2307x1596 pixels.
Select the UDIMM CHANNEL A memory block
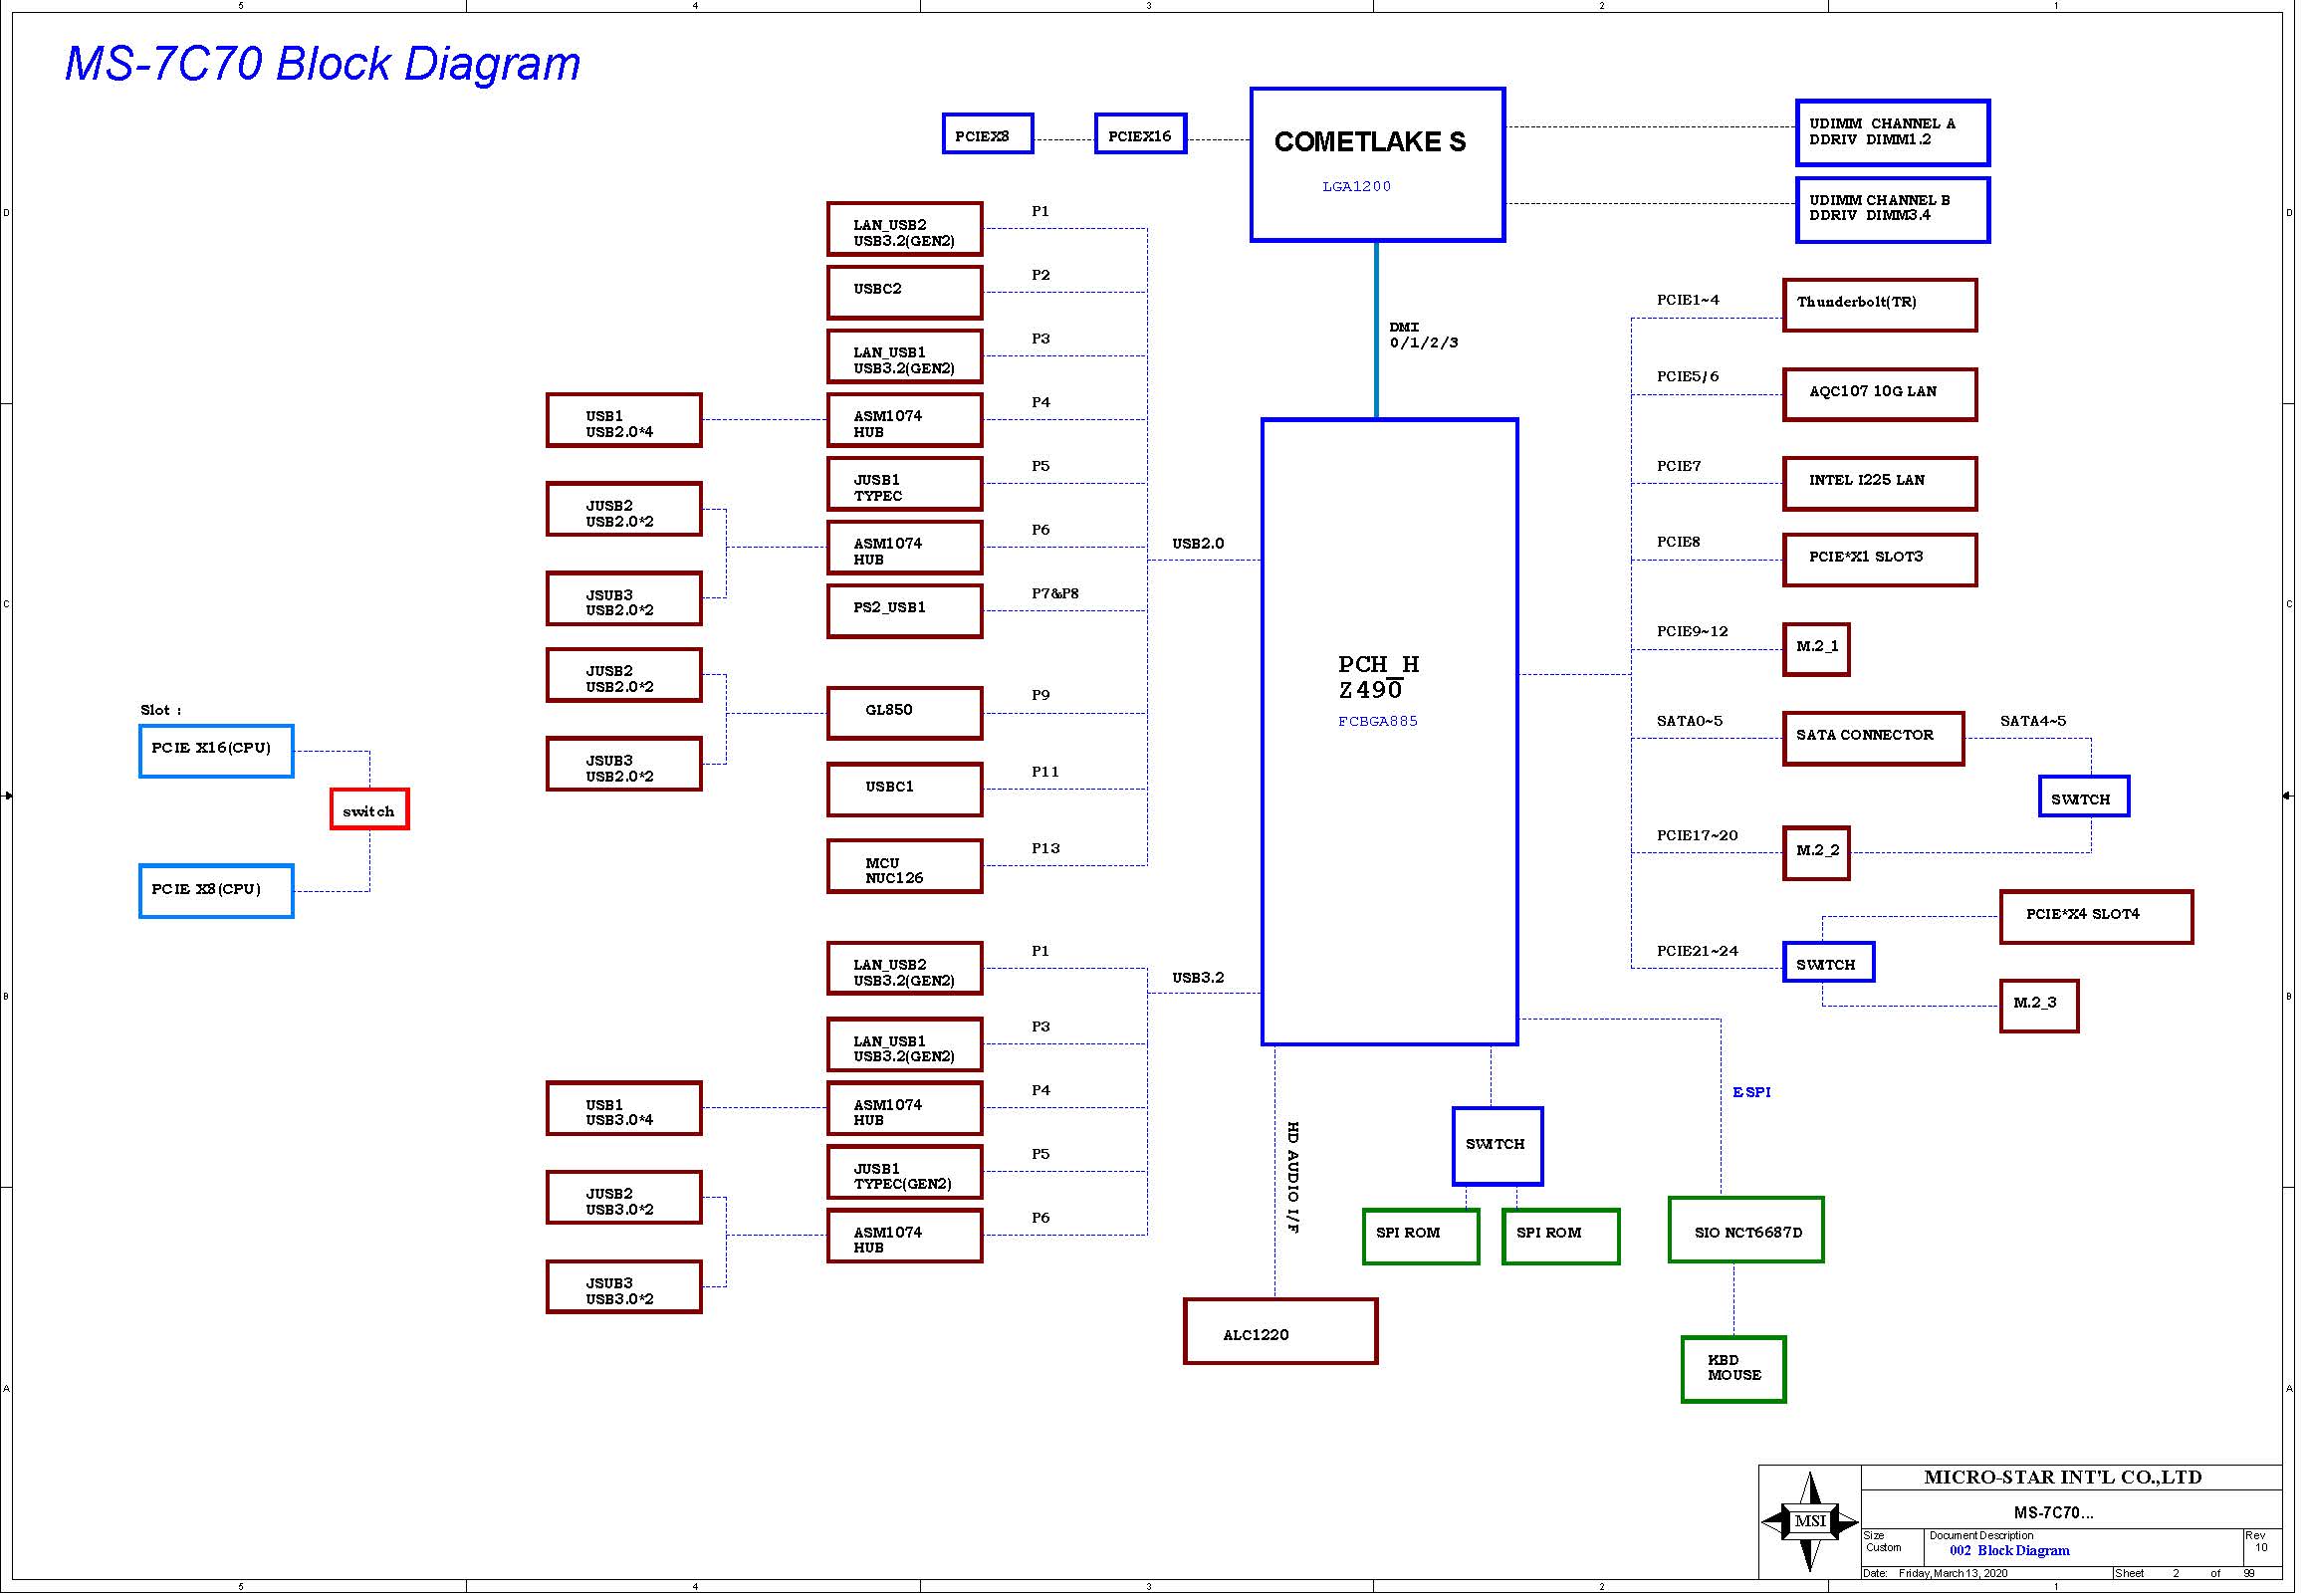pos(1892,132)
